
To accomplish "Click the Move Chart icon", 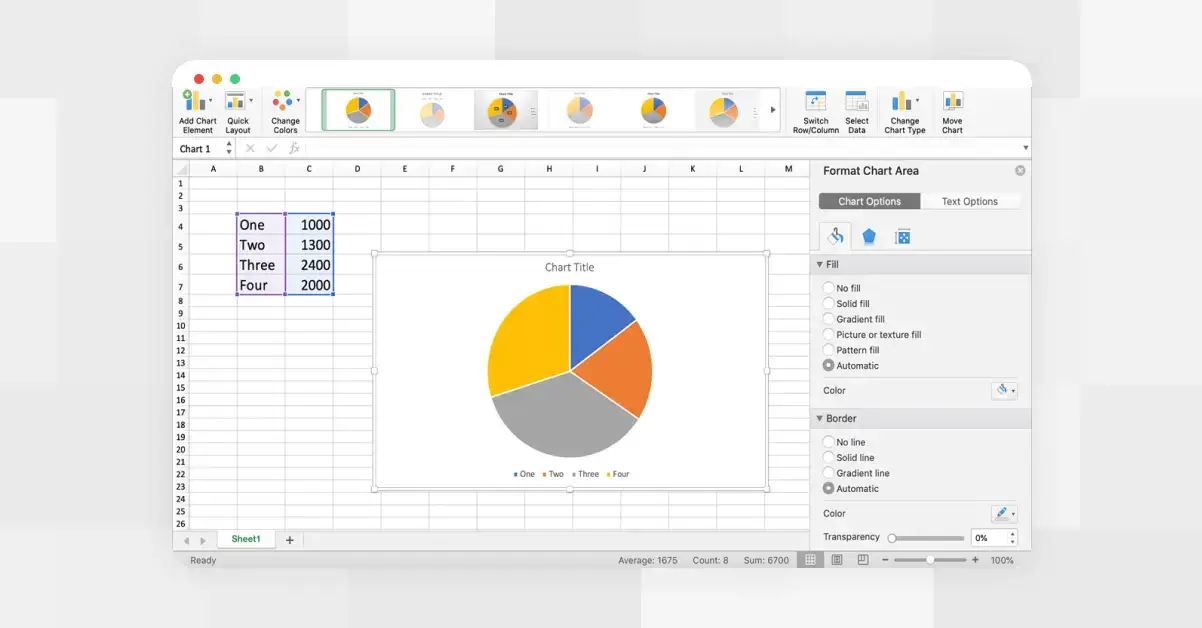I will click(951, 110).
